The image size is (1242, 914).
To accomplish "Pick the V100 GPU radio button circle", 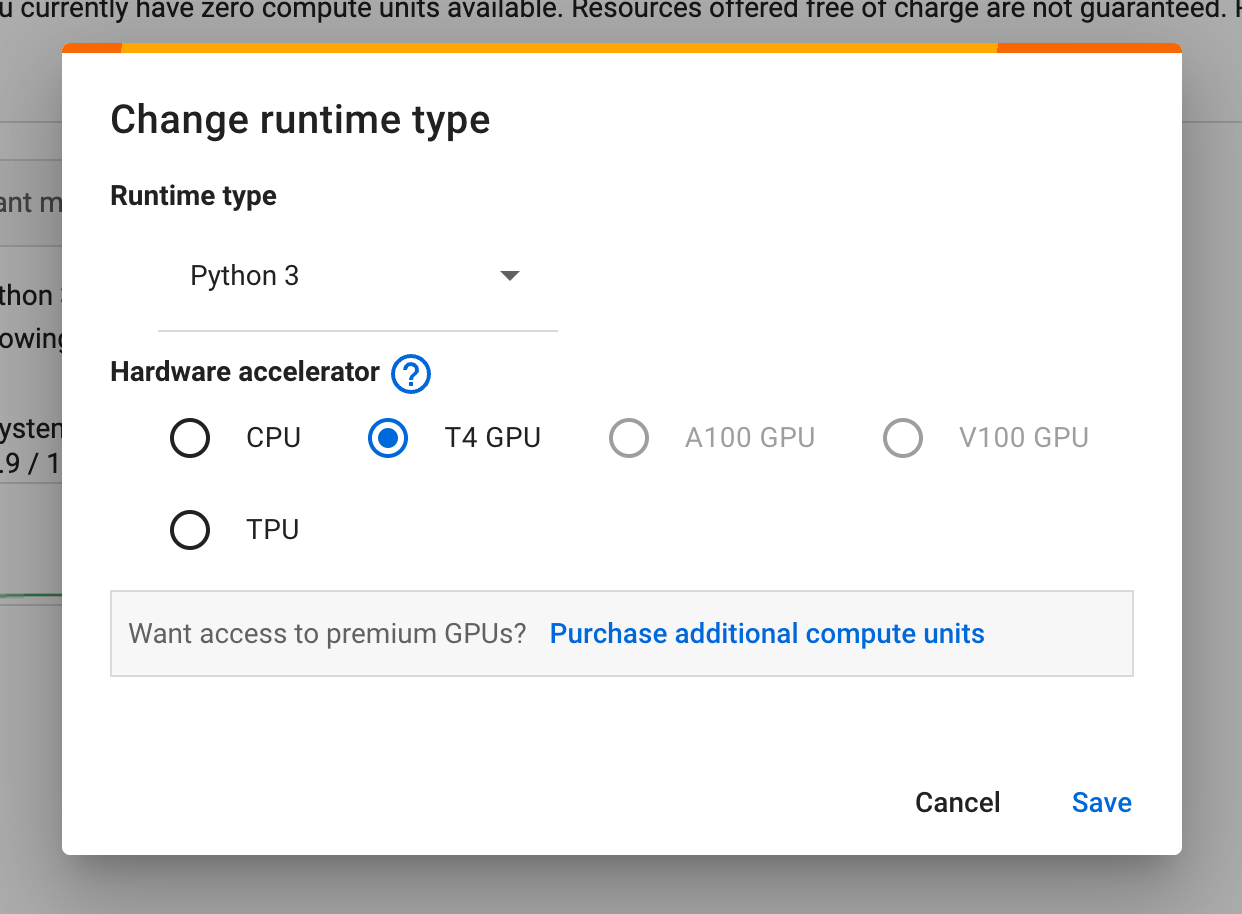I will click(x=903, y=438).
